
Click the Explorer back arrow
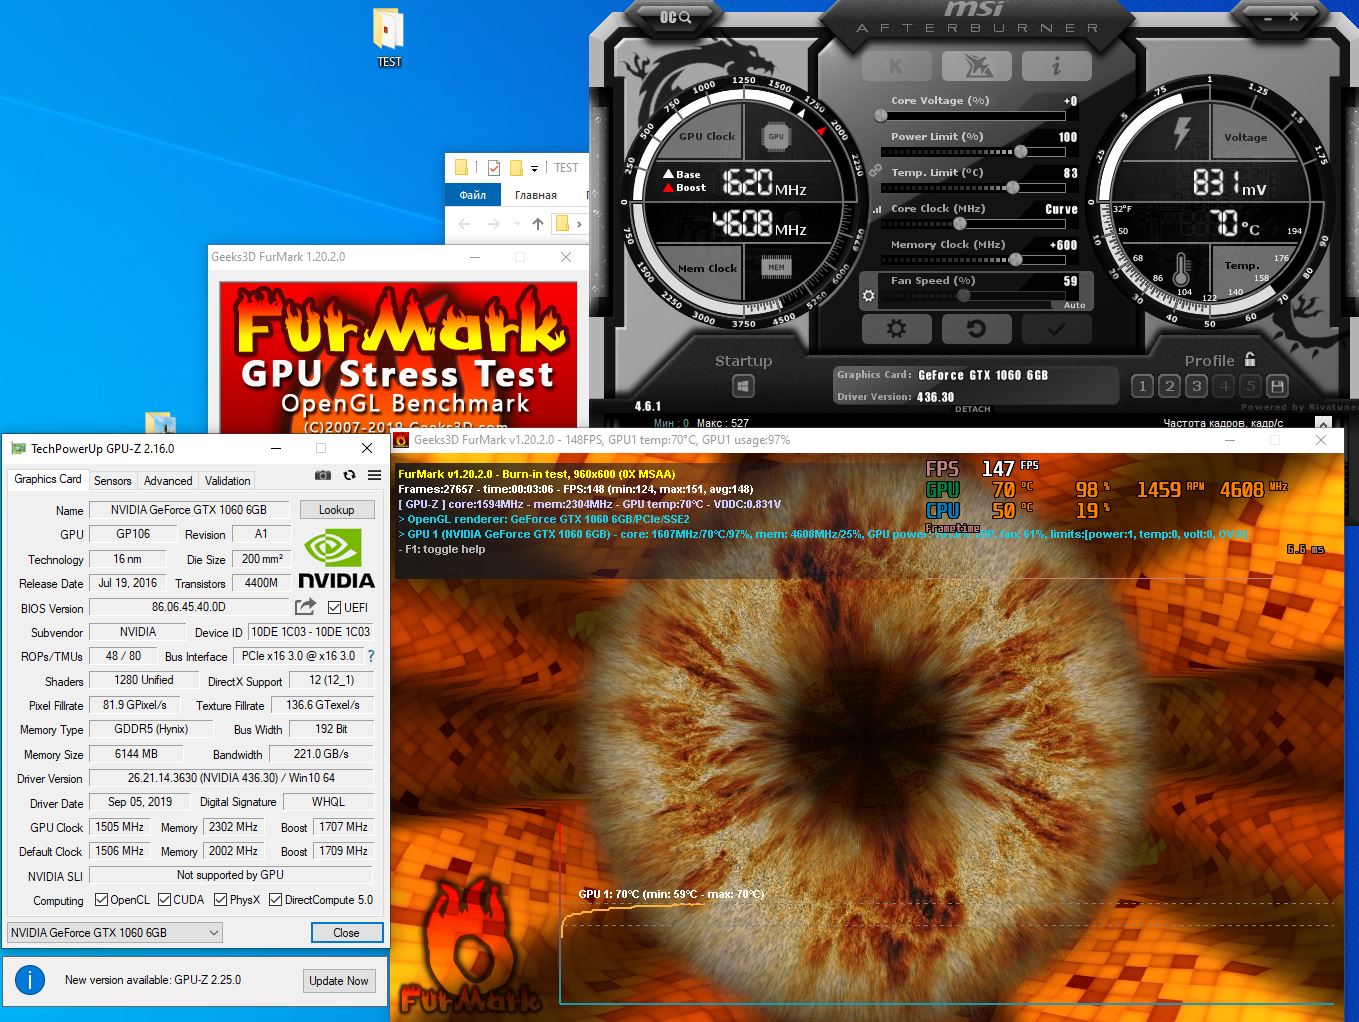click(x=465, y=224)
